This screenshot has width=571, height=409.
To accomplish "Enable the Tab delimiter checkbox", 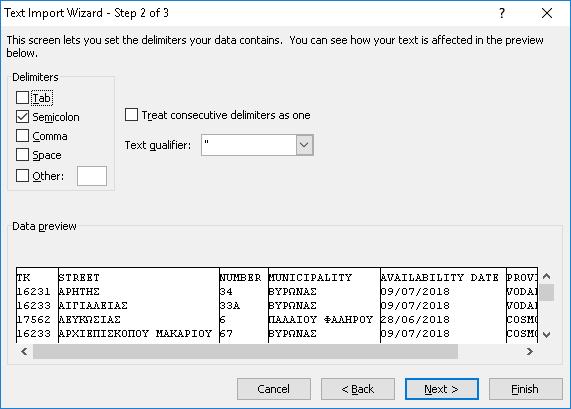I will [23, 98].
